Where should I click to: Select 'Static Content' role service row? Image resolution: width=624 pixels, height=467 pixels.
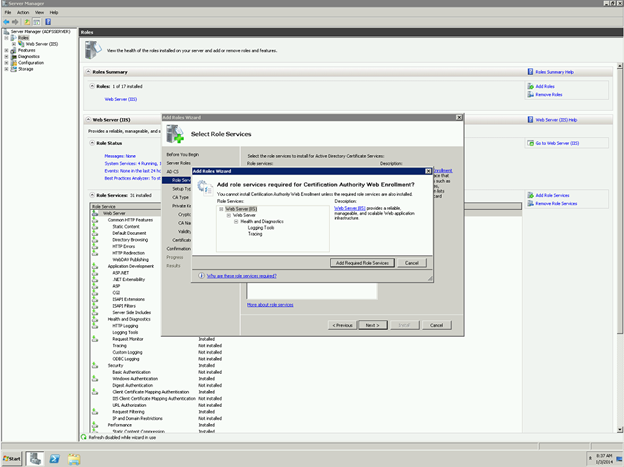126,227
